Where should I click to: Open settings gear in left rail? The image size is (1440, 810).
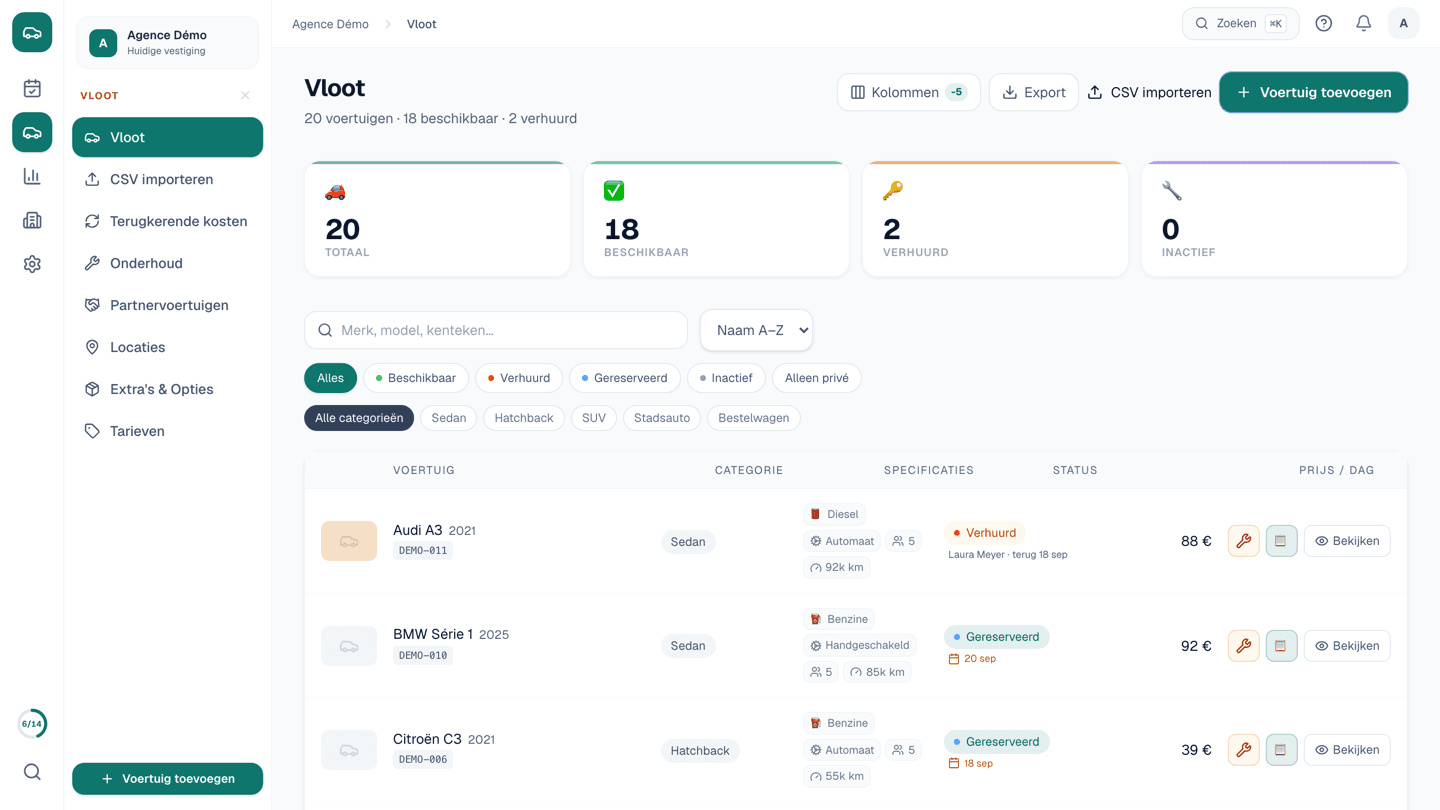(32, 264)
